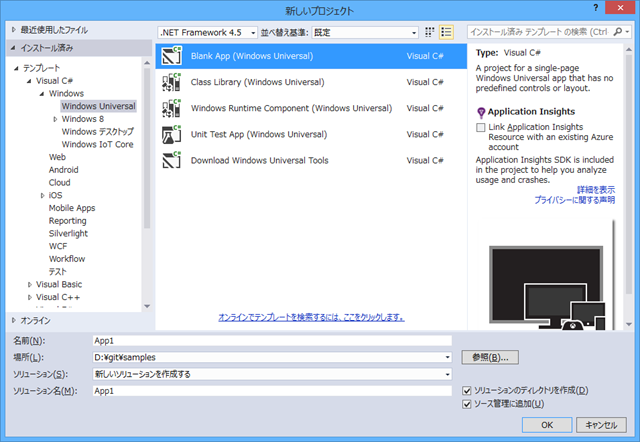
Task: Collapse the templates tree node
Action: (x=16, y=68)
